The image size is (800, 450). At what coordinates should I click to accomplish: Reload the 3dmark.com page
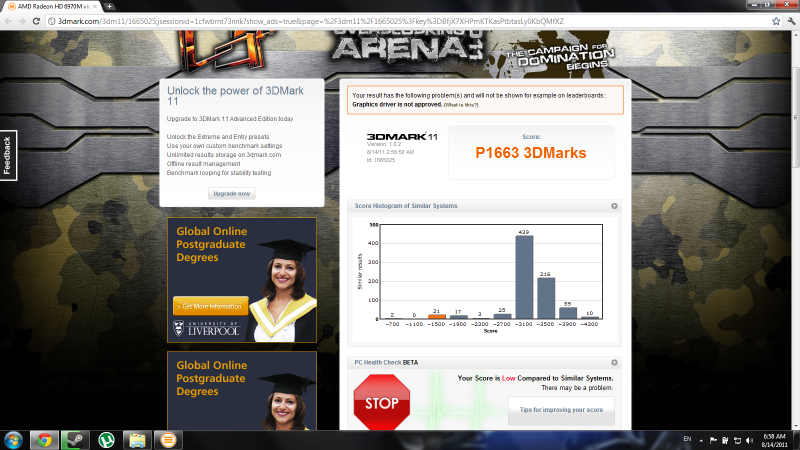point(36,21)
